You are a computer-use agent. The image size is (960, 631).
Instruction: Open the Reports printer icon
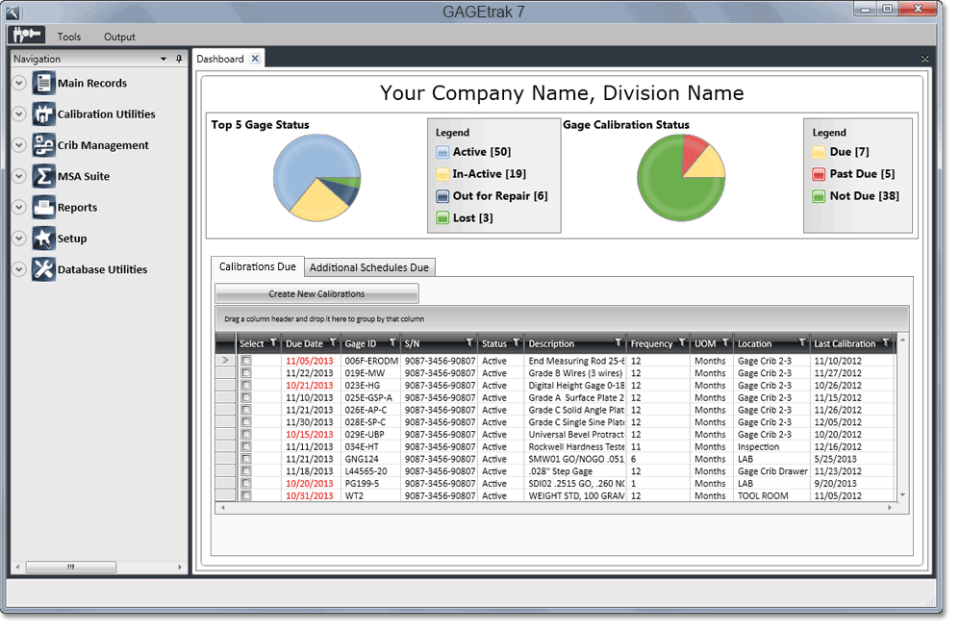(x=44, y=207)
